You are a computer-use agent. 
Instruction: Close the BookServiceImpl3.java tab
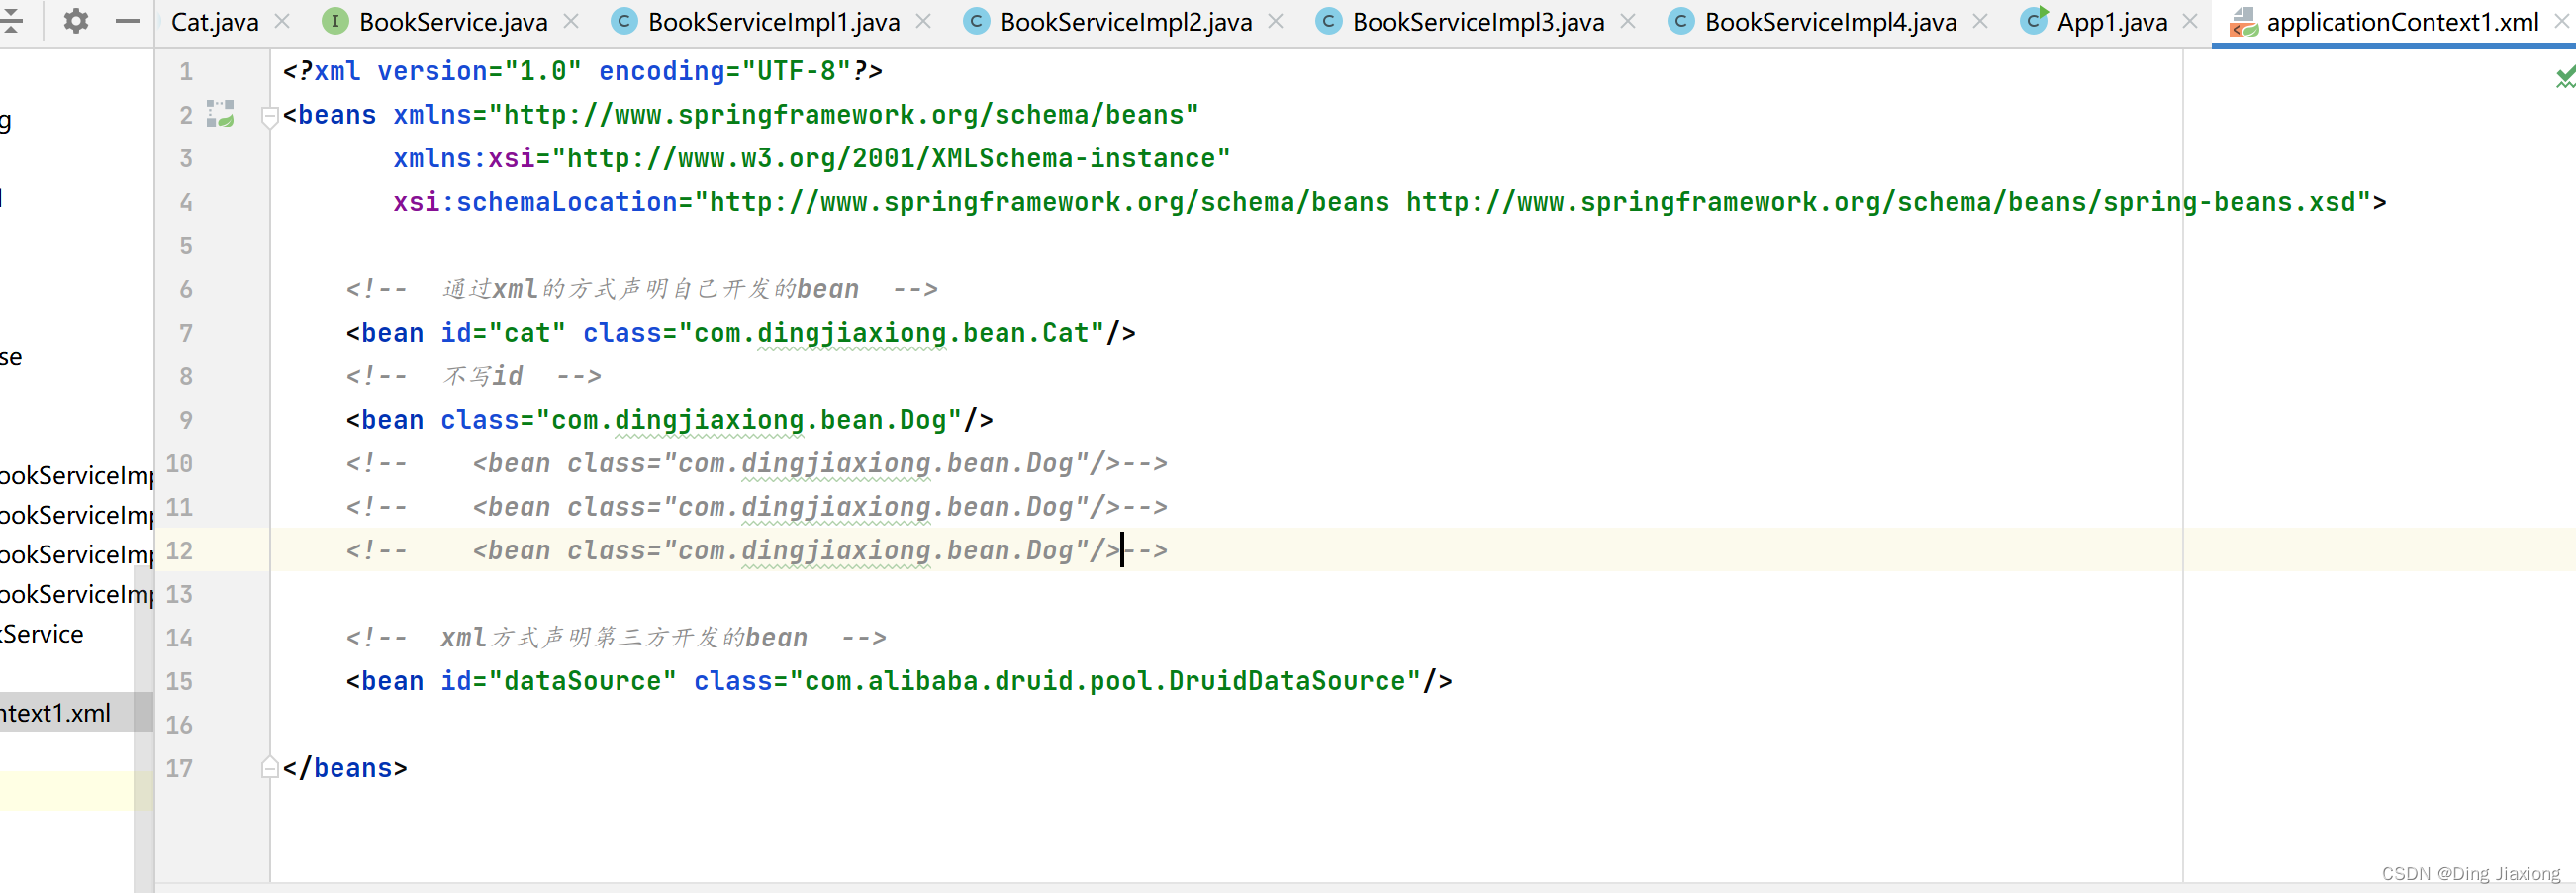[1628, 21]
